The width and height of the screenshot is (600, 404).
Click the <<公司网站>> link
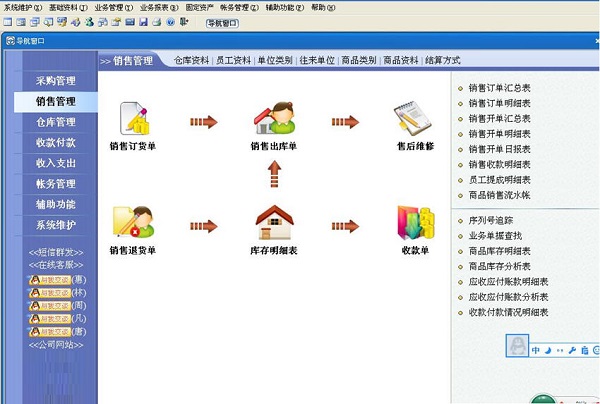[x=56, y=343]
